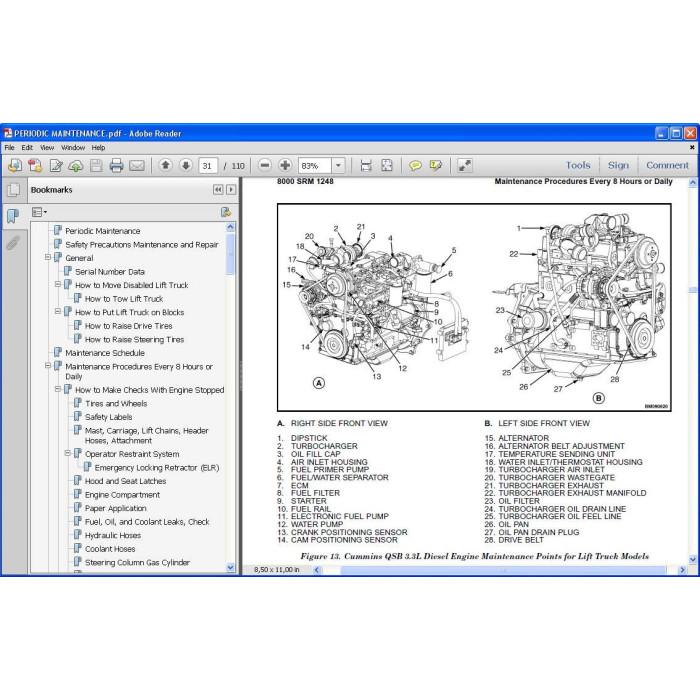
Task: Add a sticky note comment
Action: click(x=415, y=166)
